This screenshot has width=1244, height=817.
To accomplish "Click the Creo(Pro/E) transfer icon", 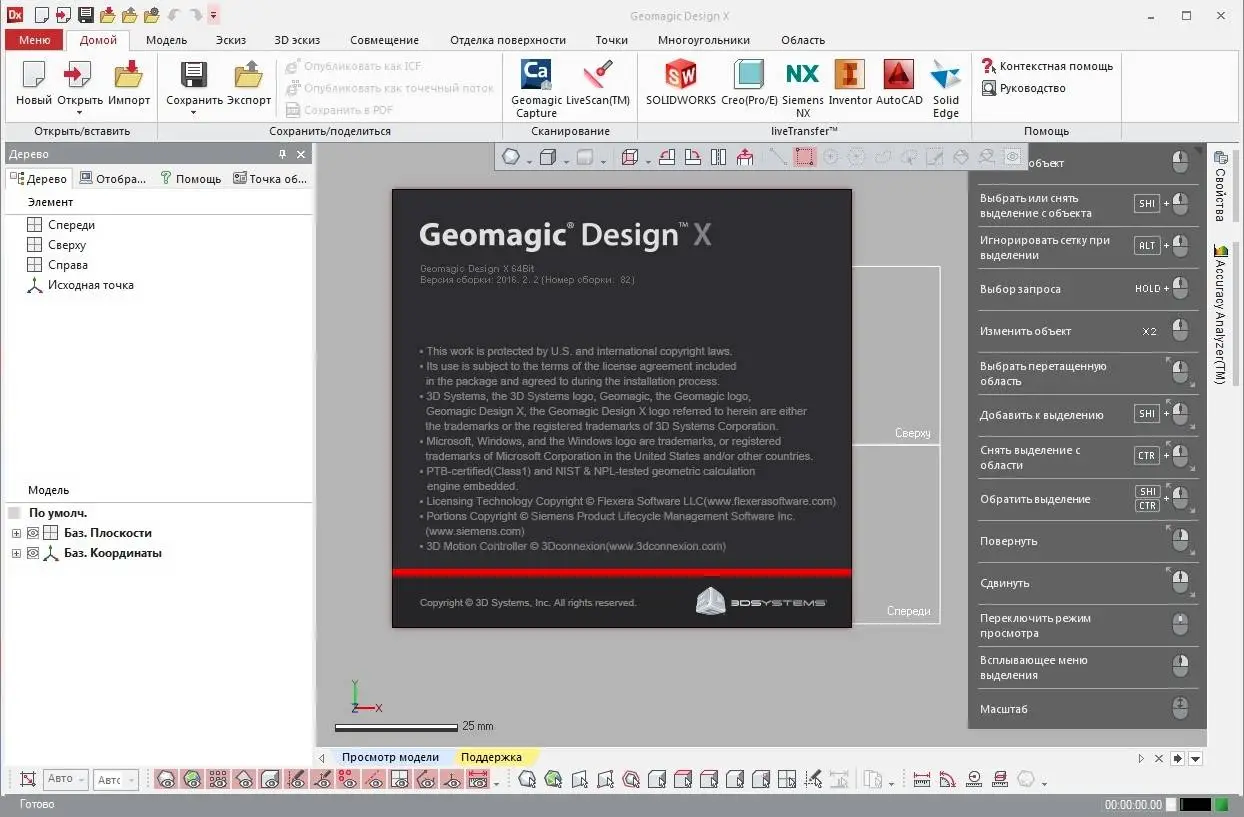I will pos(748,76).
